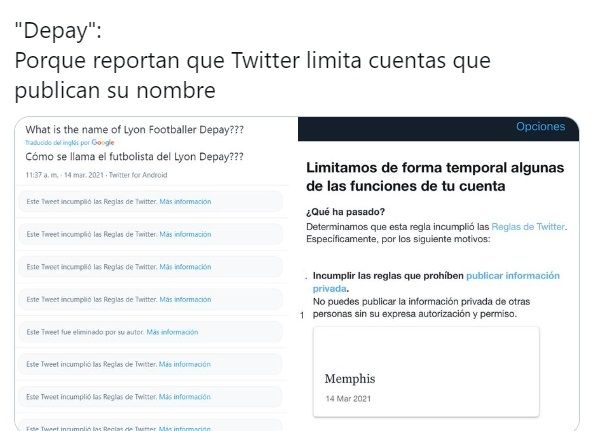This screenshot has width=596, height=431.
Task: Click the original English tweet text
Action: (x=135, y=130)
